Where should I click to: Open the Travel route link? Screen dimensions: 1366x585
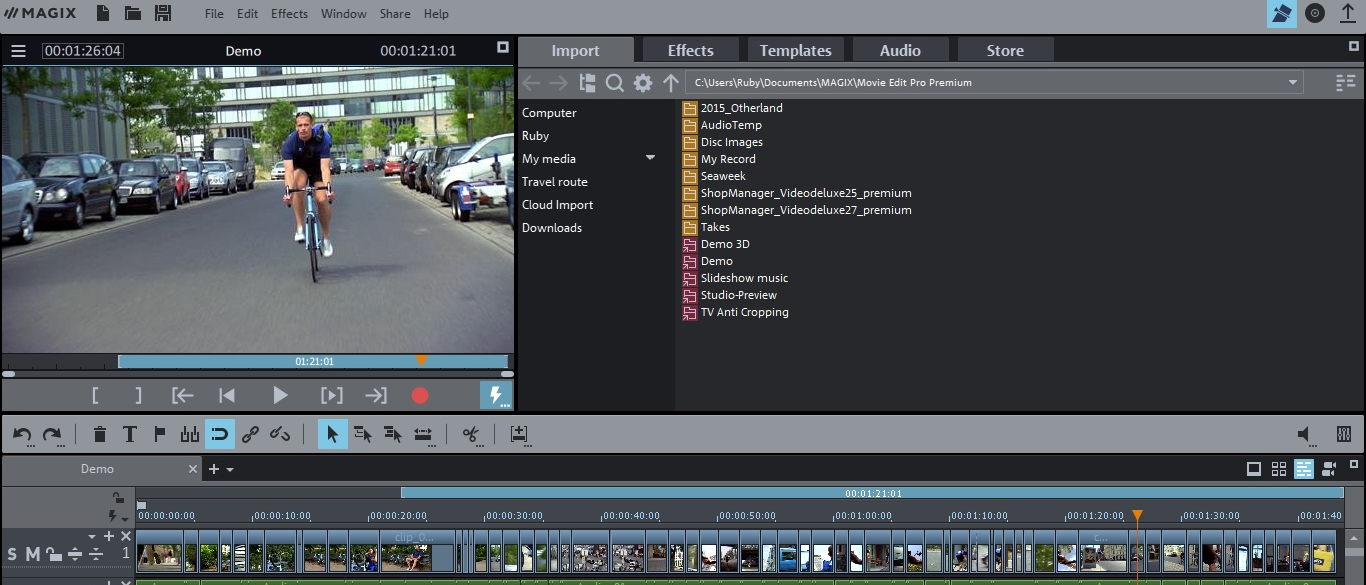click(554, 182)
